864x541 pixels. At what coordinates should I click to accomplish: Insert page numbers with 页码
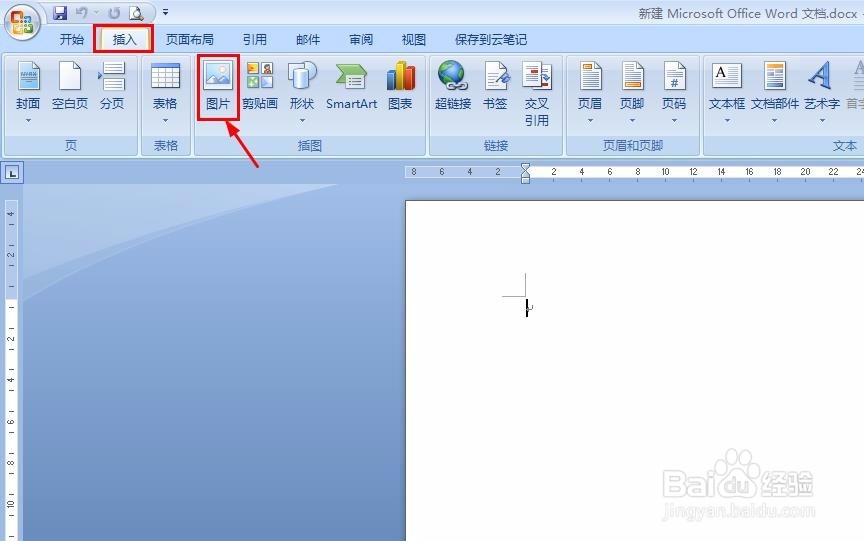pos(674,85)
